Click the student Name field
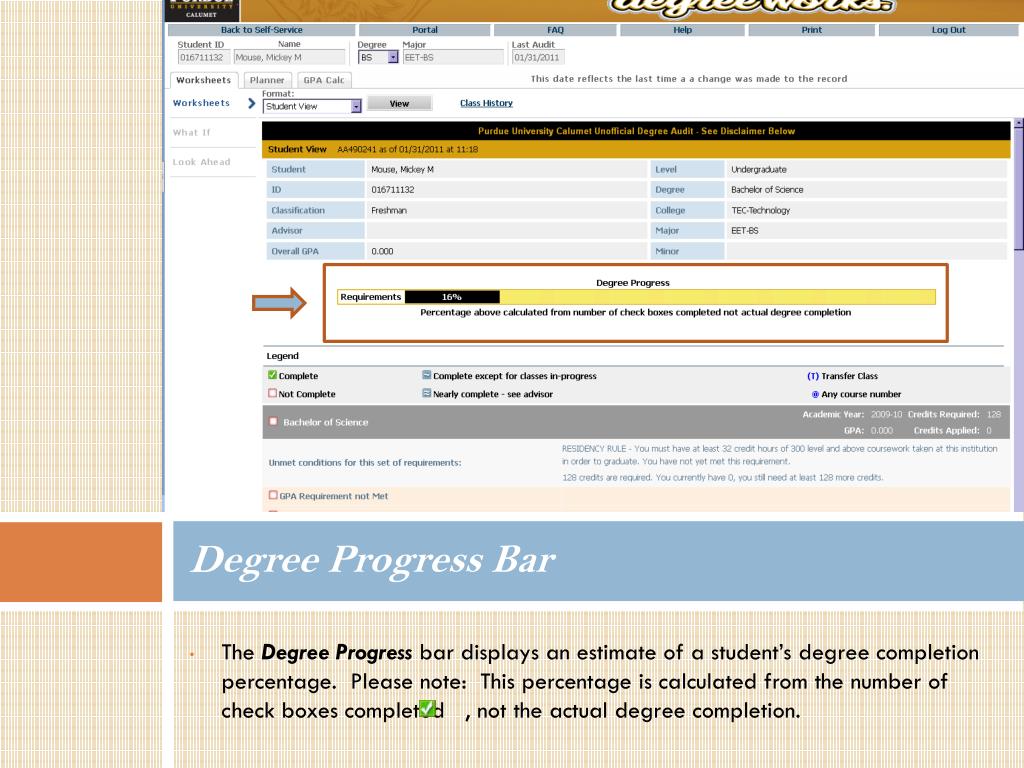 (289, 57)
